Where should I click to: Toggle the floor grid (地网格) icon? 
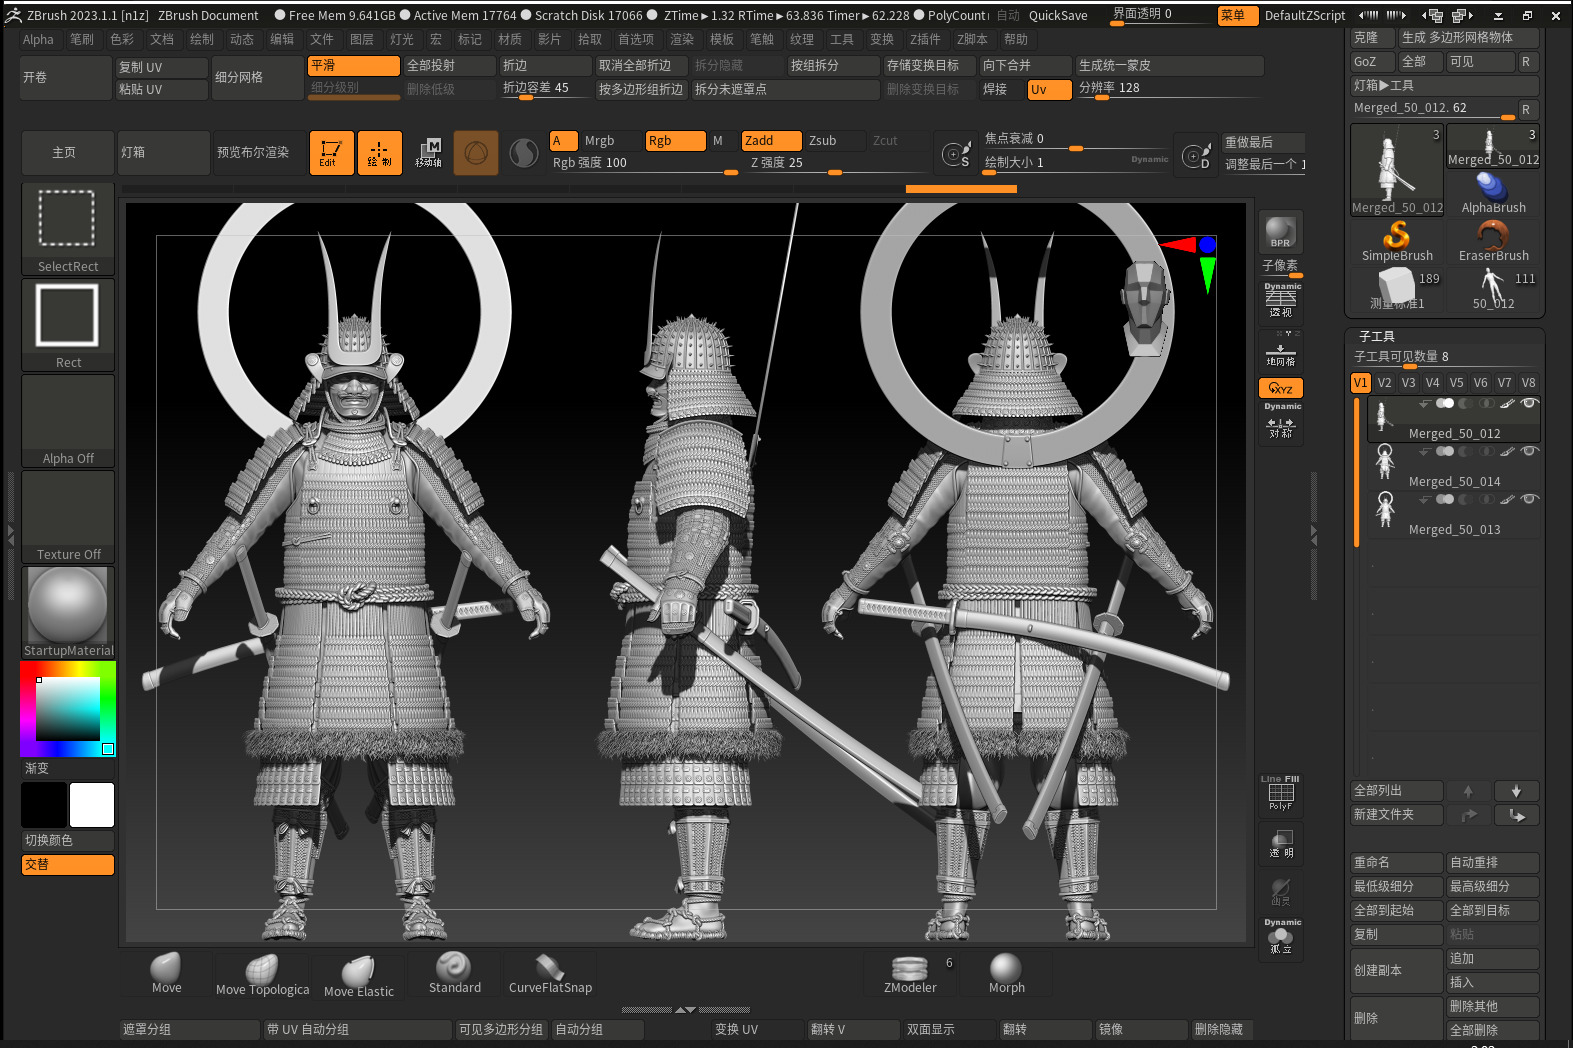pos(1281,352)
